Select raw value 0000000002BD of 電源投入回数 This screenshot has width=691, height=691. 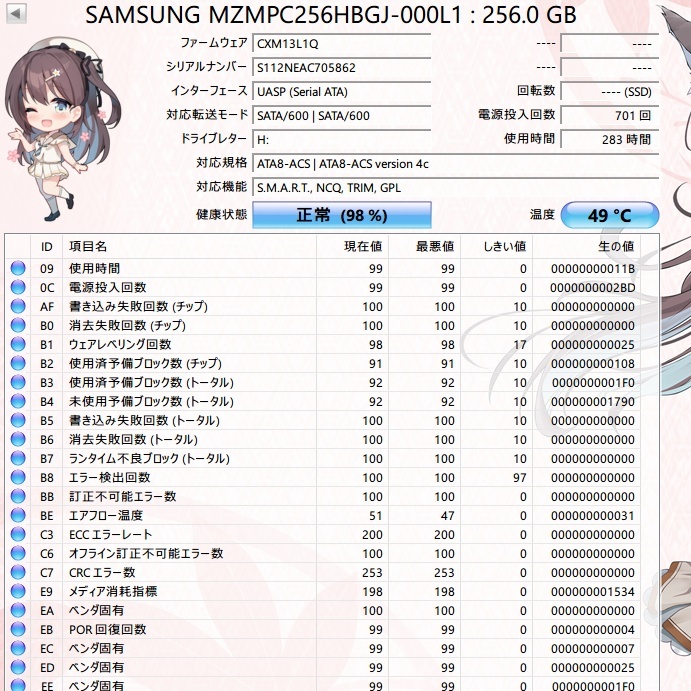coord(592,287)
